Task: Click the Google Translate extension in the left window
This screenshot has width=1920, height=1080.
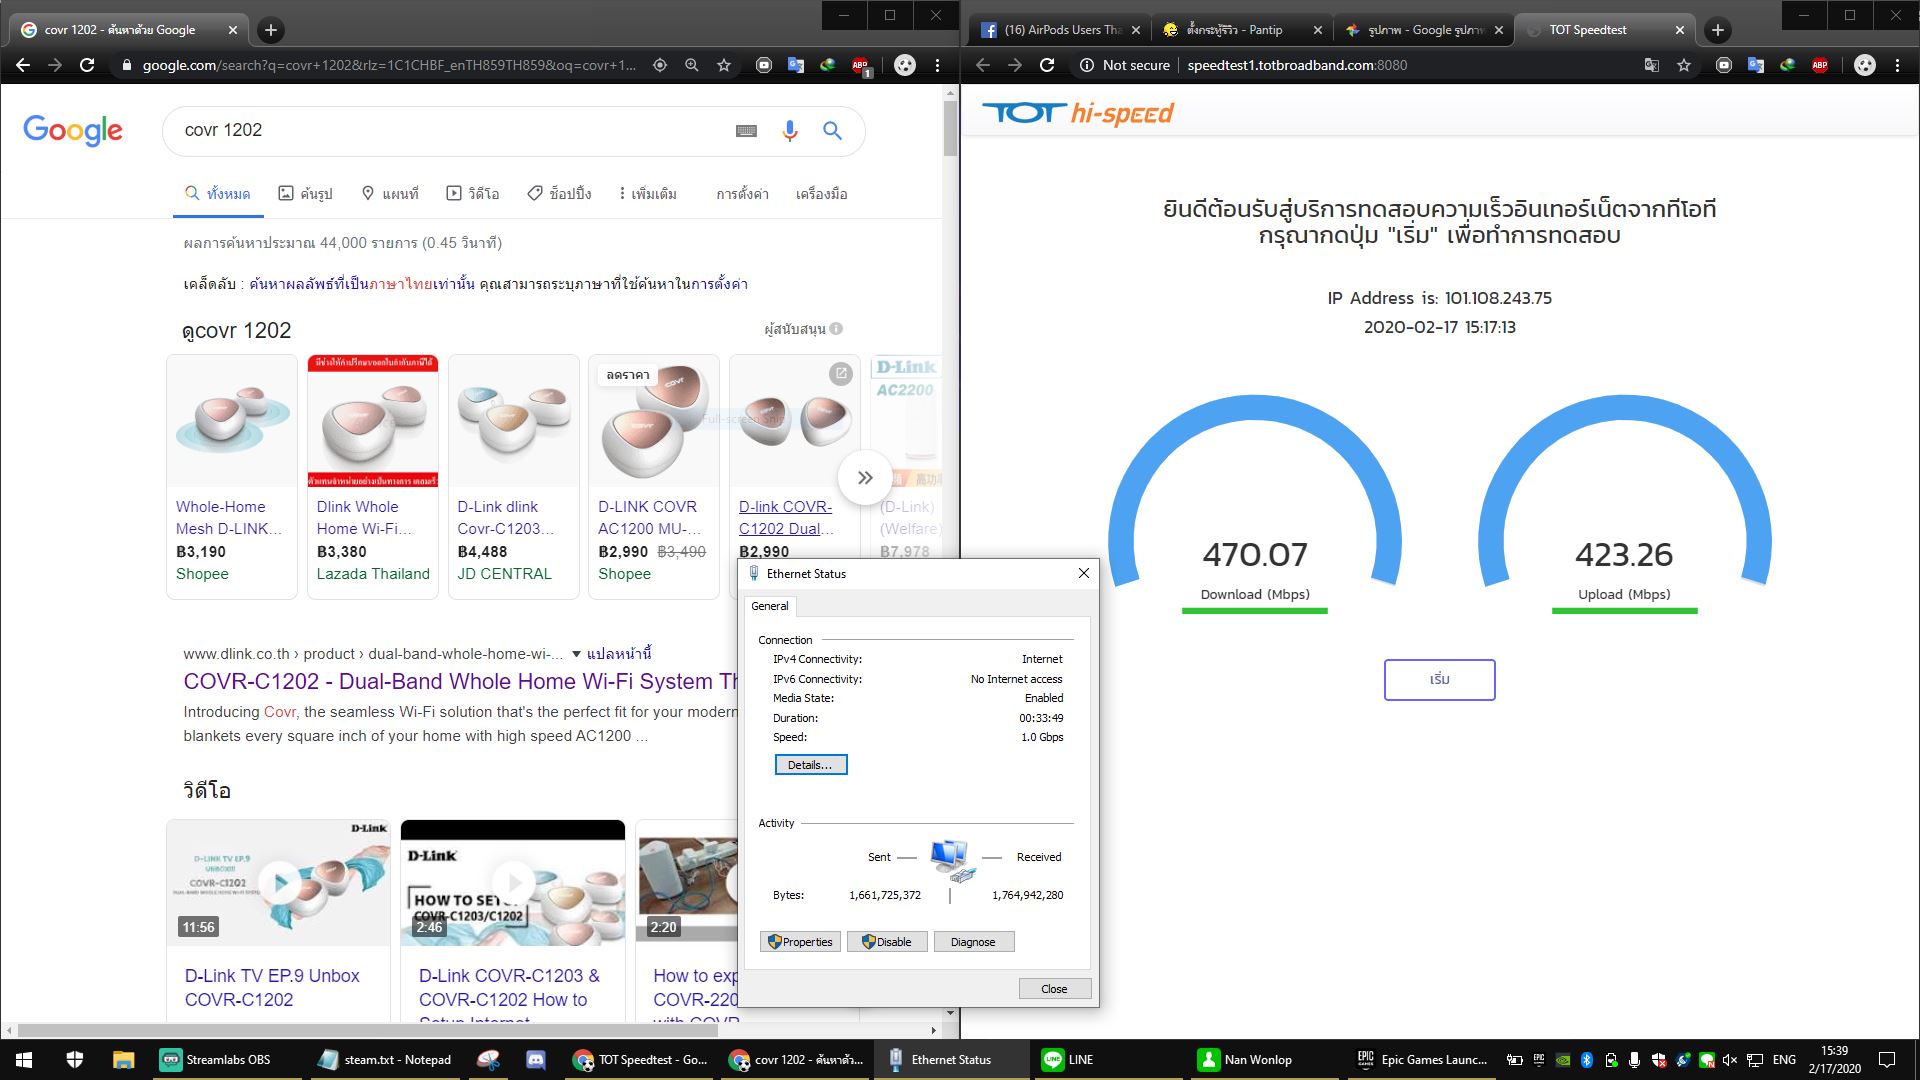Action: tap(796, 65)
